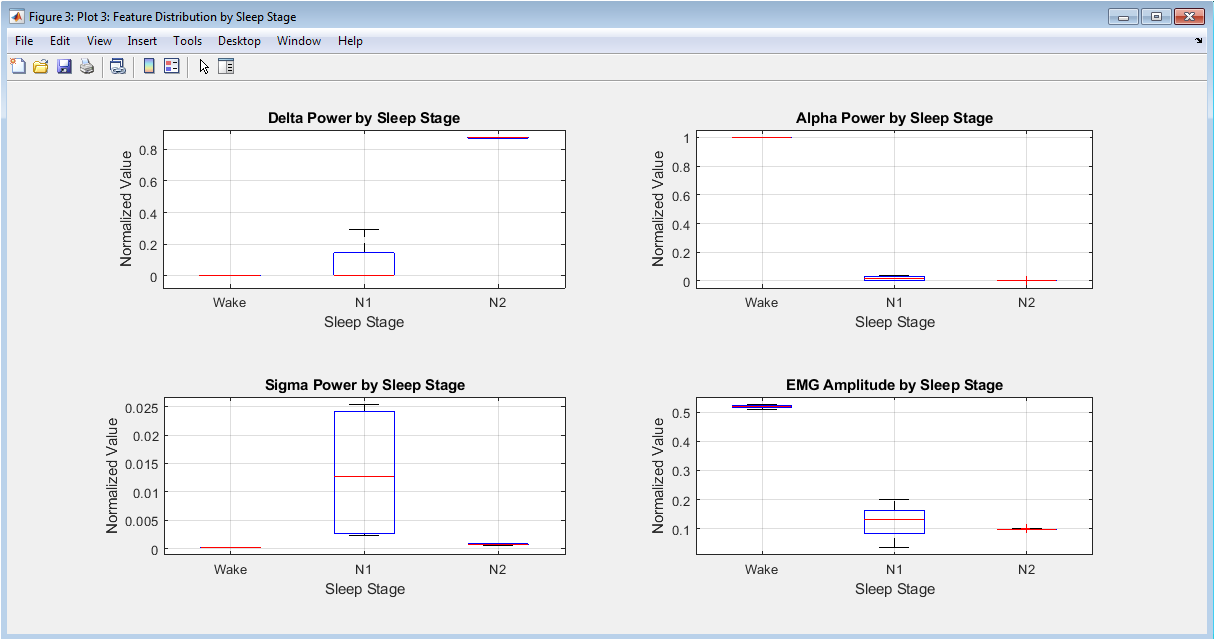Open the Help menu
The image size is (1215, 640).
point(350,41)
